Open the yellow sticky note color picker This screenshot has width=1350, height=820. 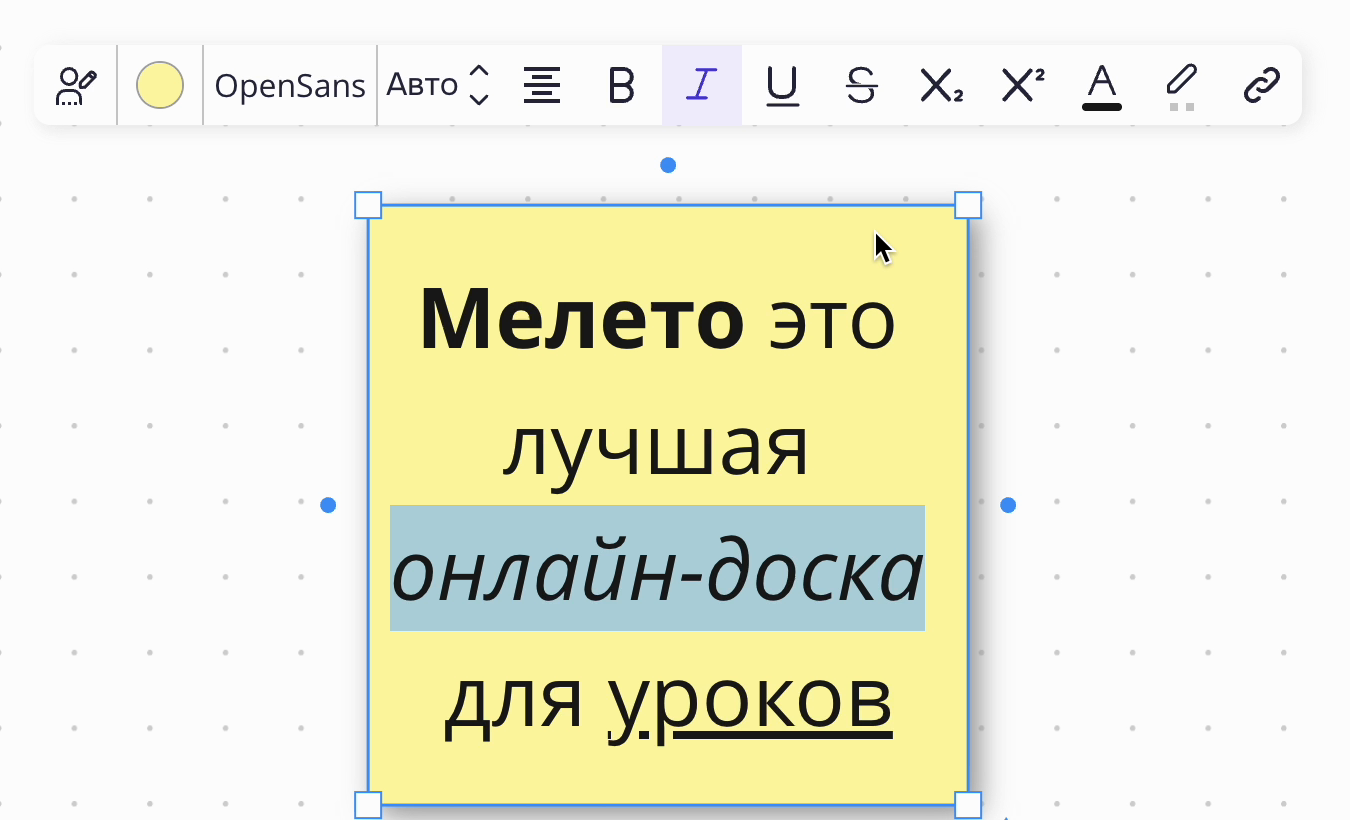tap(160, 85)
